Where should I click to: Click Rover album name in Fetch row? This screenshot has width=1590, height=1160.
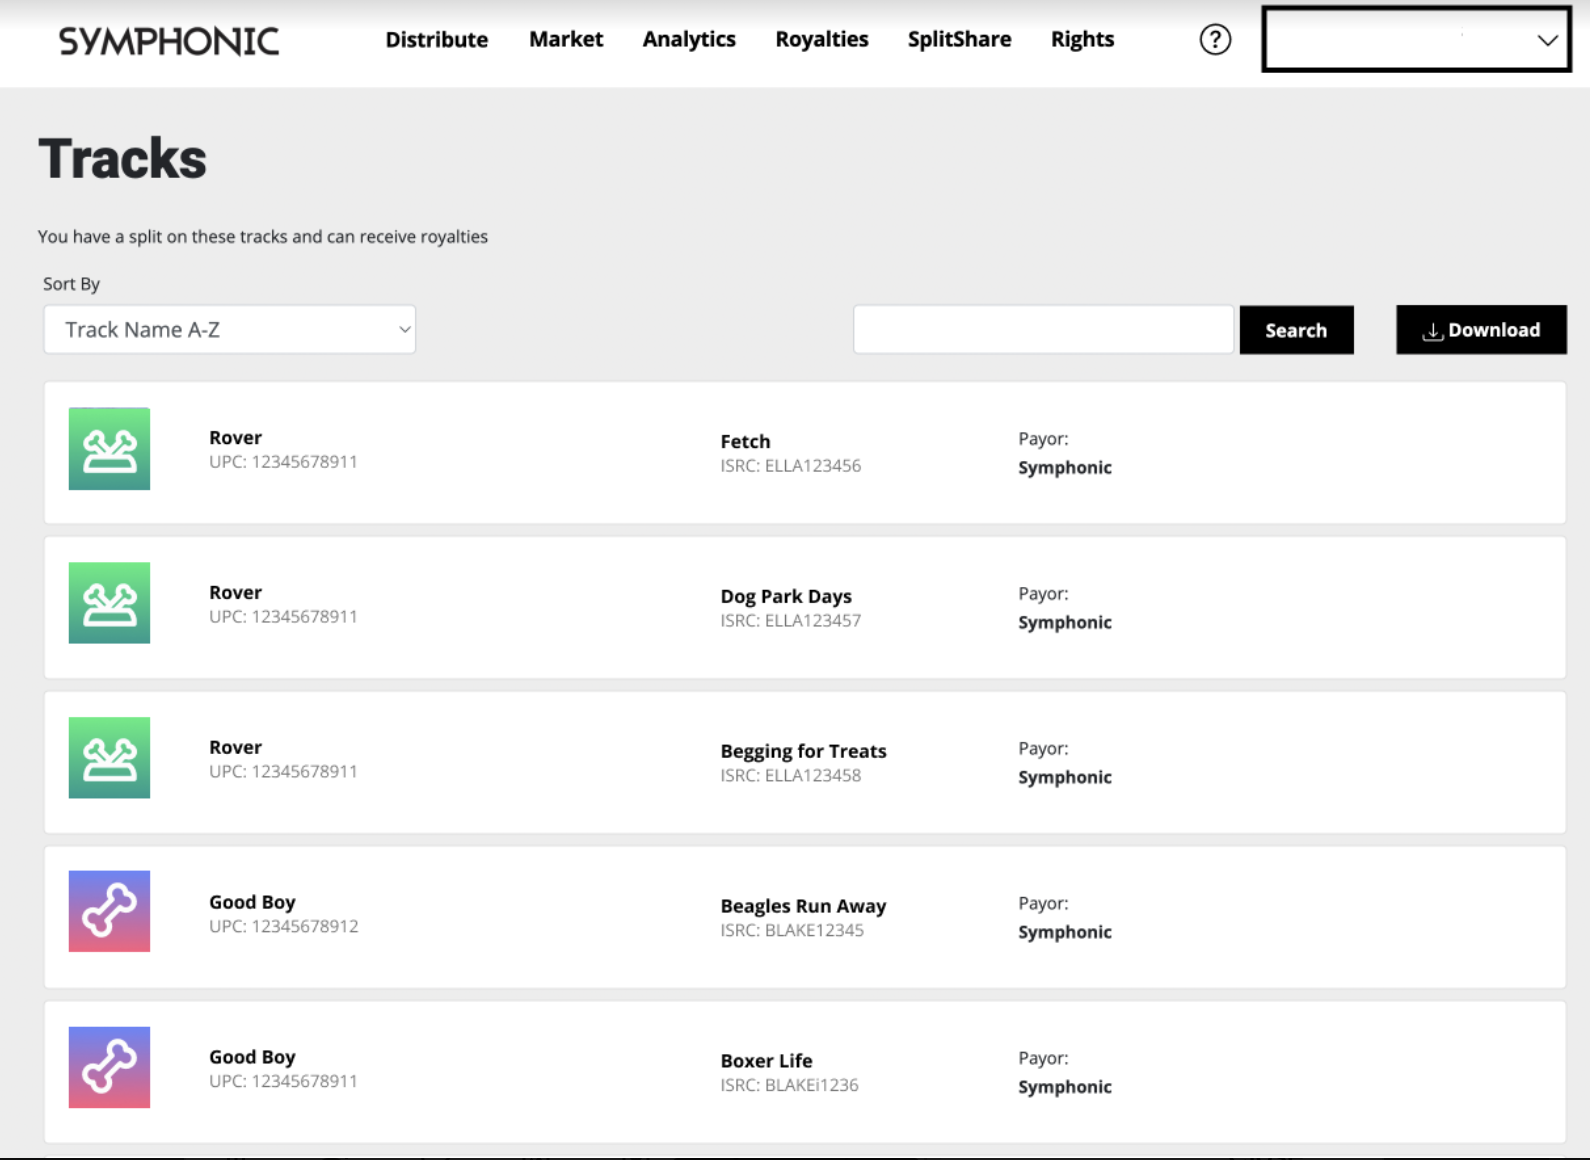[235, 437]
